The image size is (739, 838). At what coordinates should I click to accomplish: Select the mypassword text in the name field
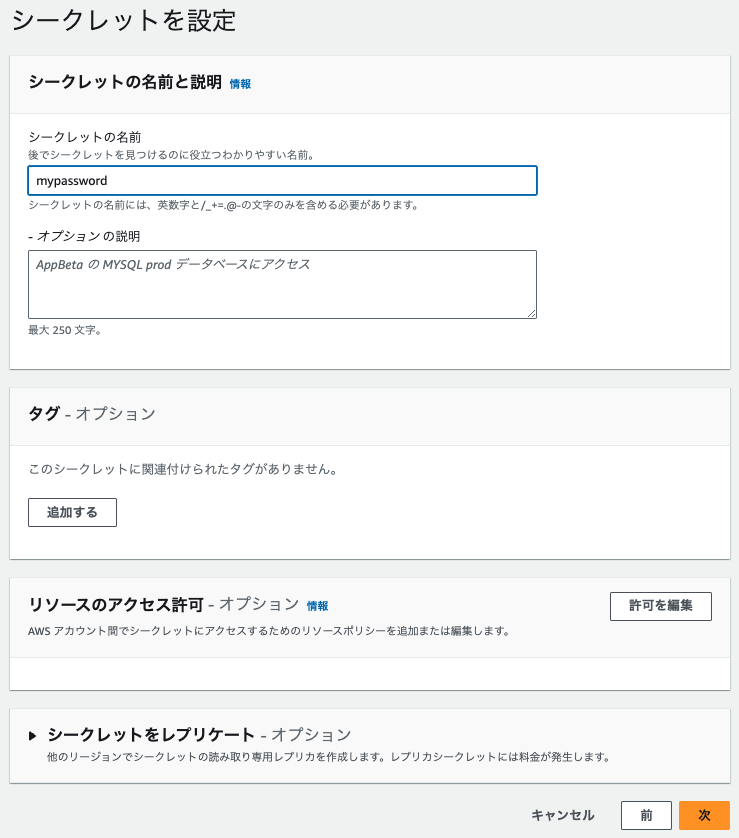[x=65, y=182]
